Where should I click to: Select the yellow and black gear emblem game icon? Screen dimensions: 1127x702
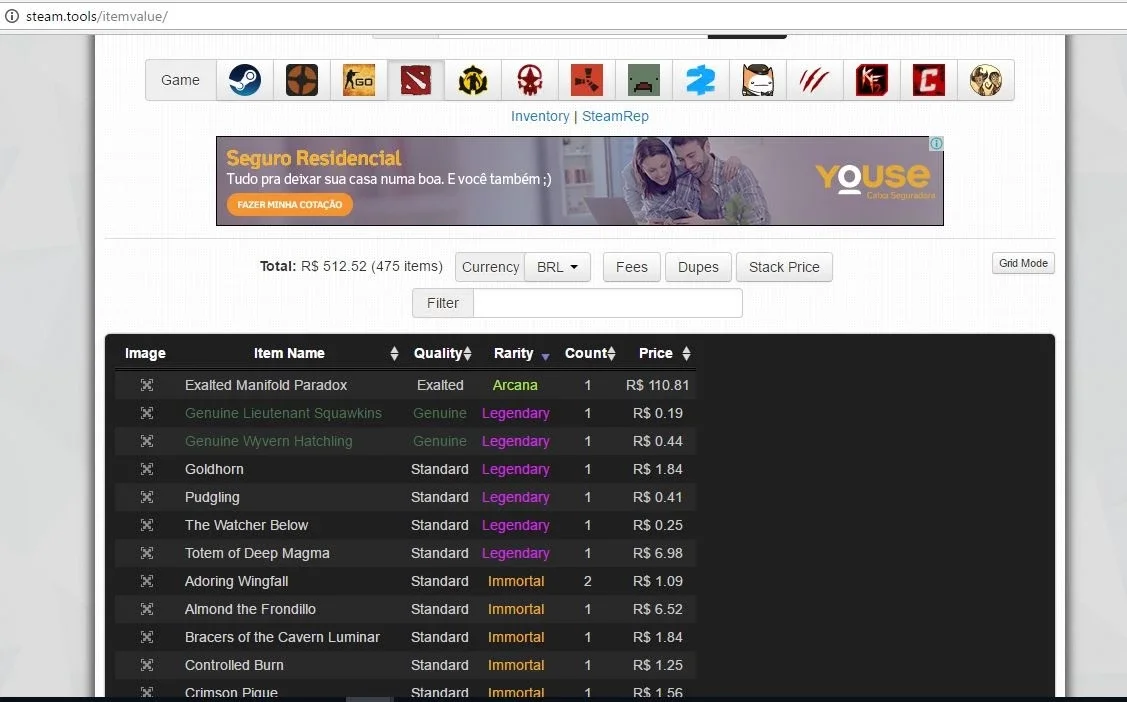click(473, 80)
